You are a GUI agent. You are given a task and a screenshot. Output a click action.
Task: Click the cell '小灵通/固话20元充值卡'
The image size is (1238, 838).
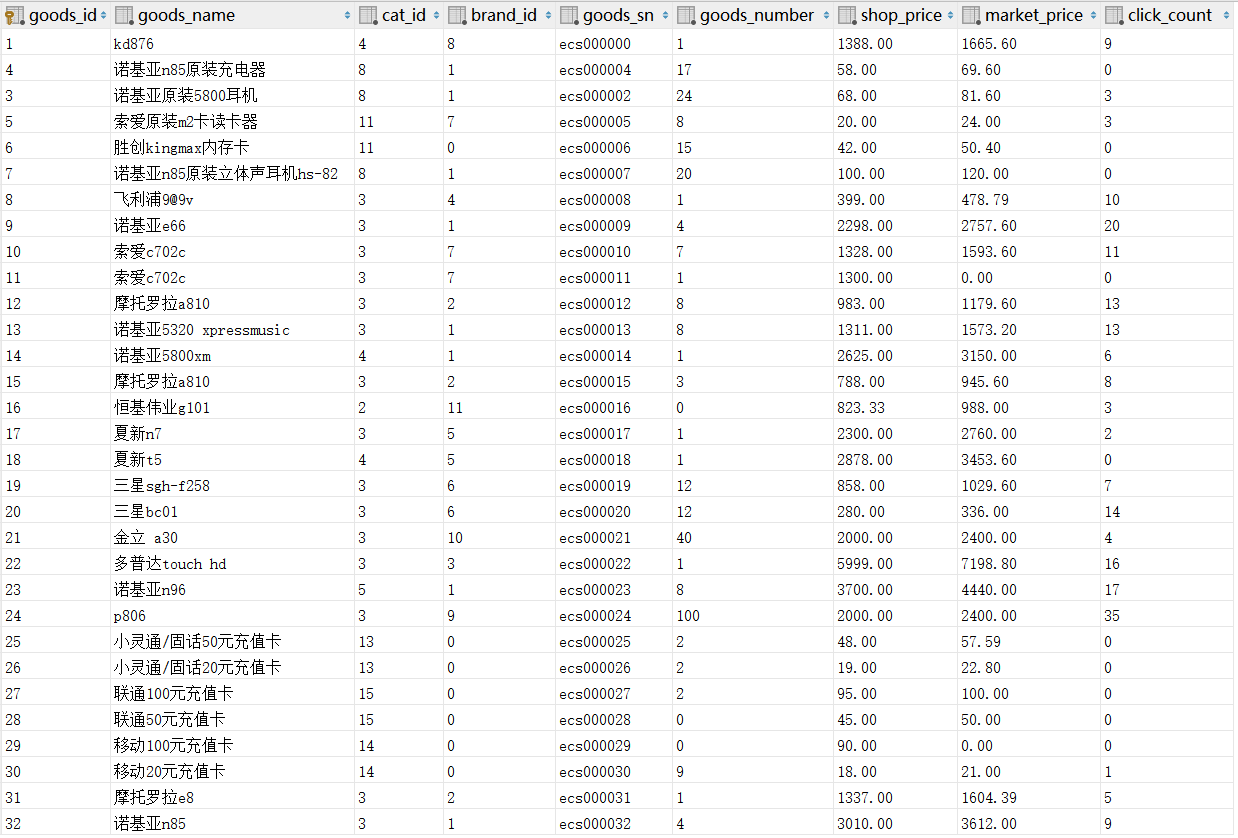[198, 668]
